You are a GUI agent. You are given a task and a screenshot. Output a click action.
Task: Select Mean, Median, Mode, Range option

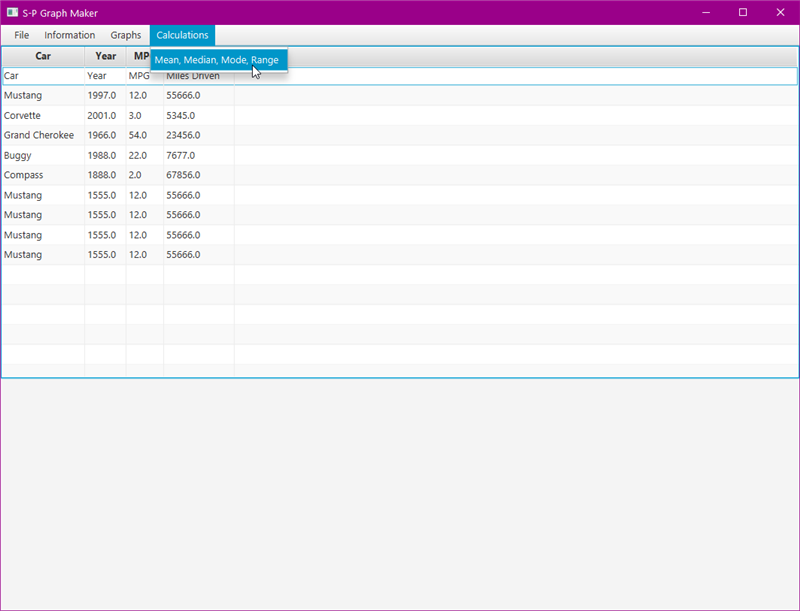[217, 60]
